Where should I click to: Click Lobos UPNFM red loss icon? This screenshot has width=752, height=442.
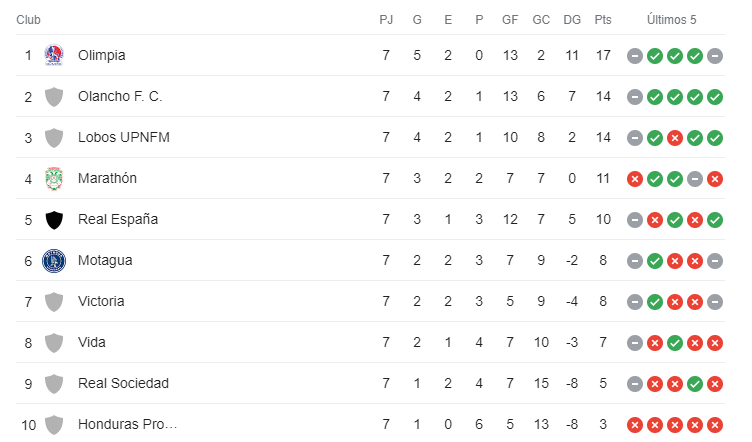675,138
